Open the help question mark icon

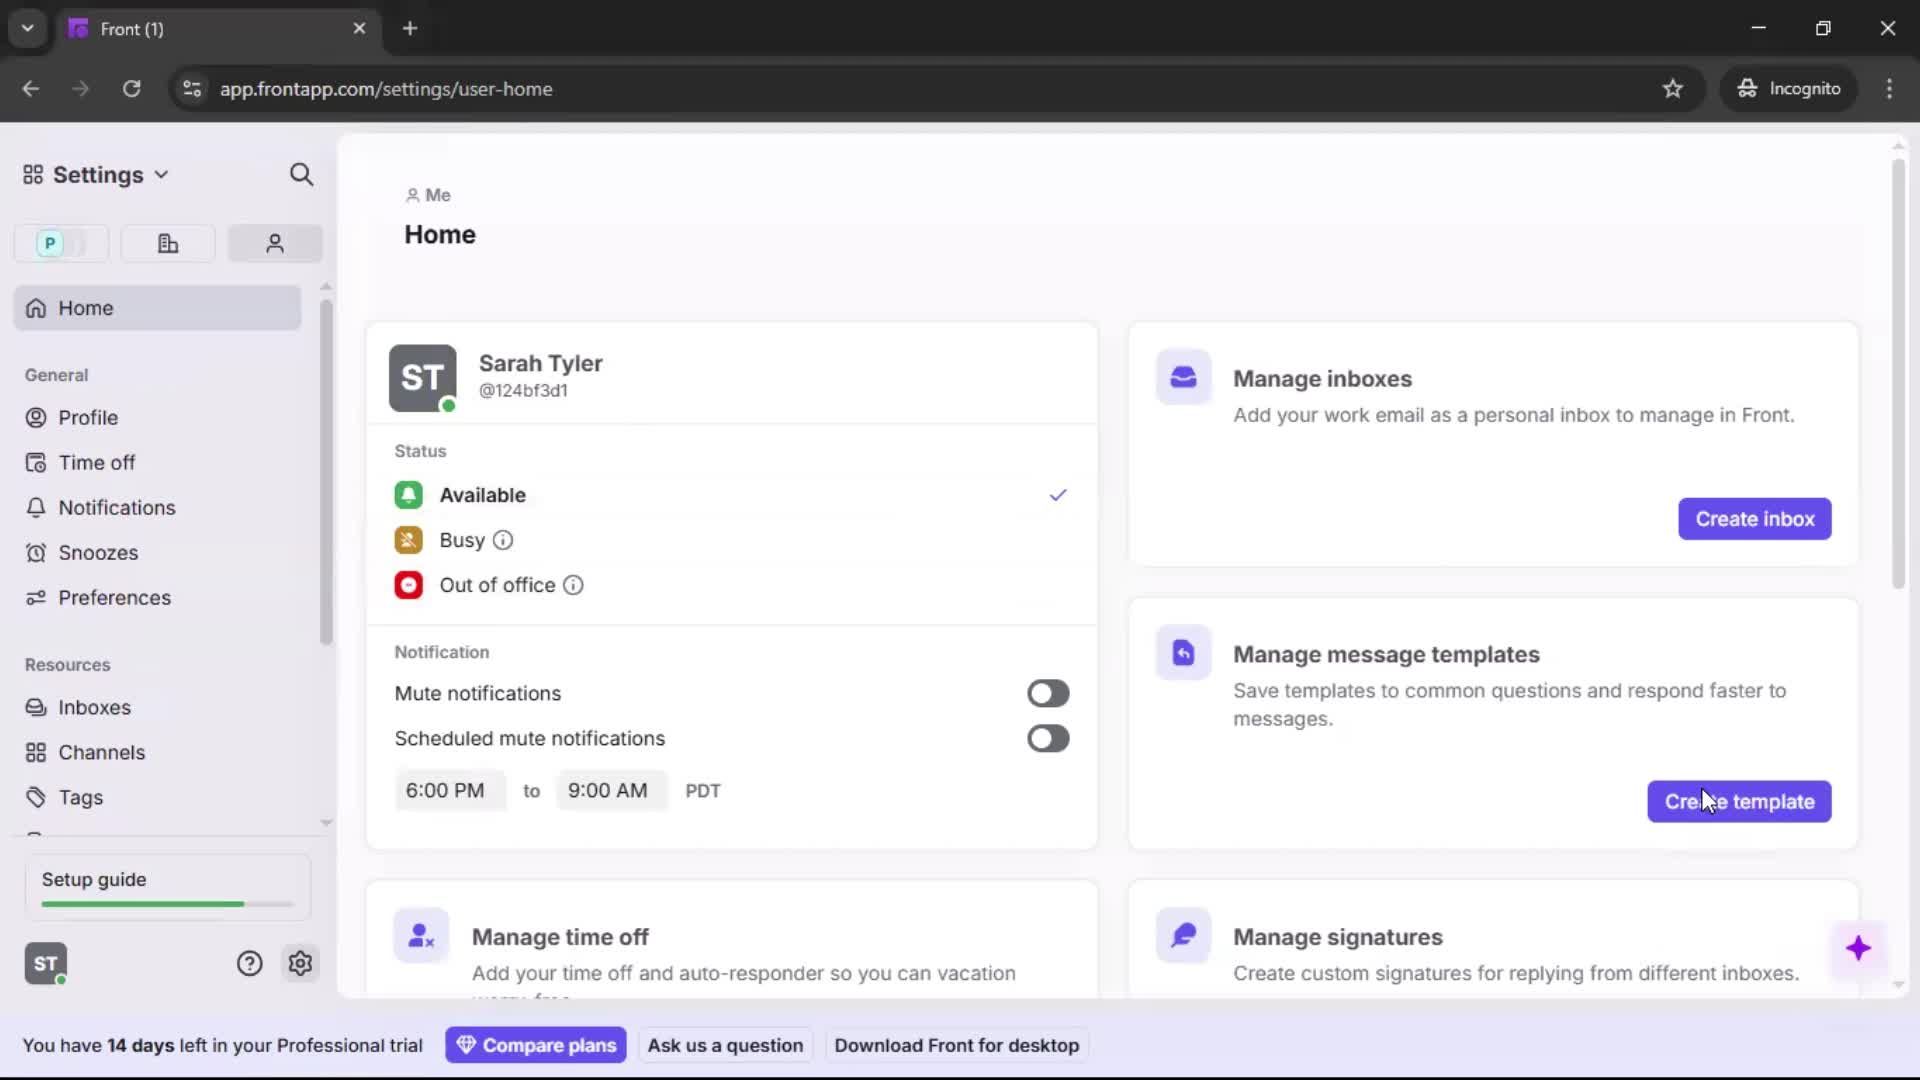(x=248, y=963)
